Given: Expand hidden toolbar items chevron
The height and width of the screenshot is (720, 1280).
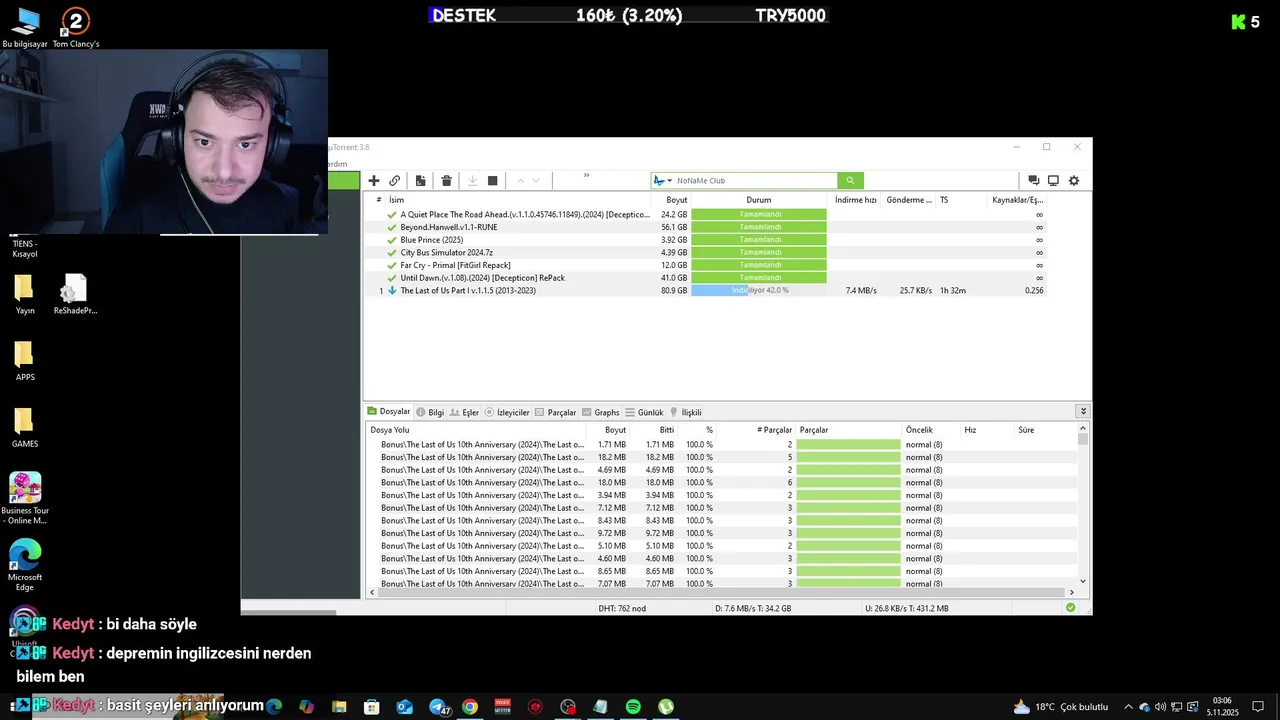Looking at the screenshot, I should click(x=586, y=176).
